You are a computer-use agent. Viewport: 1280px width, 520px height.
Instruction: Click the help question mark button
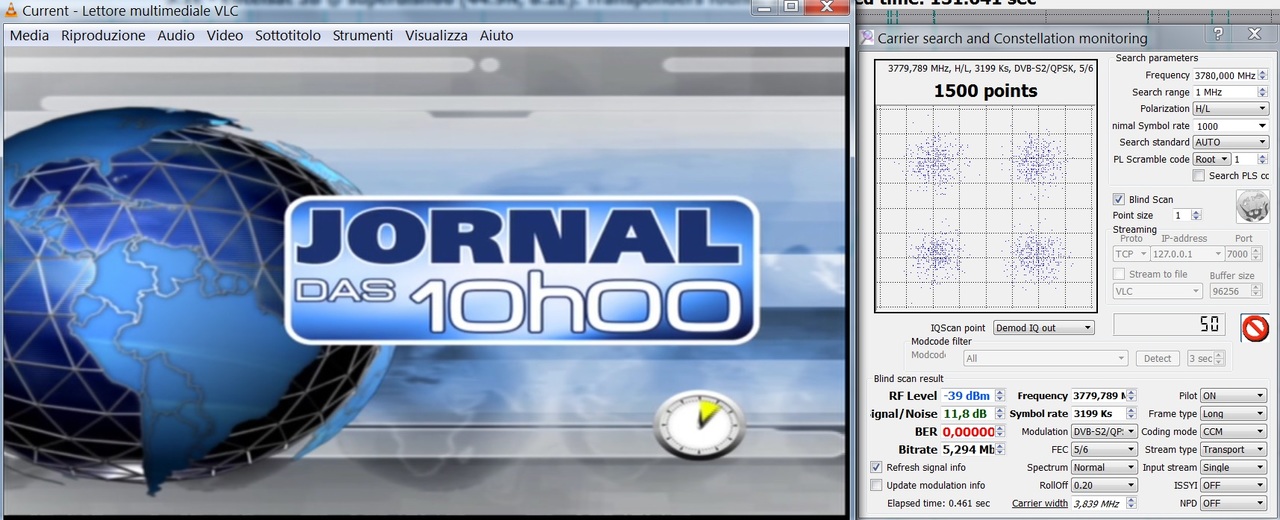(1217, 34)
